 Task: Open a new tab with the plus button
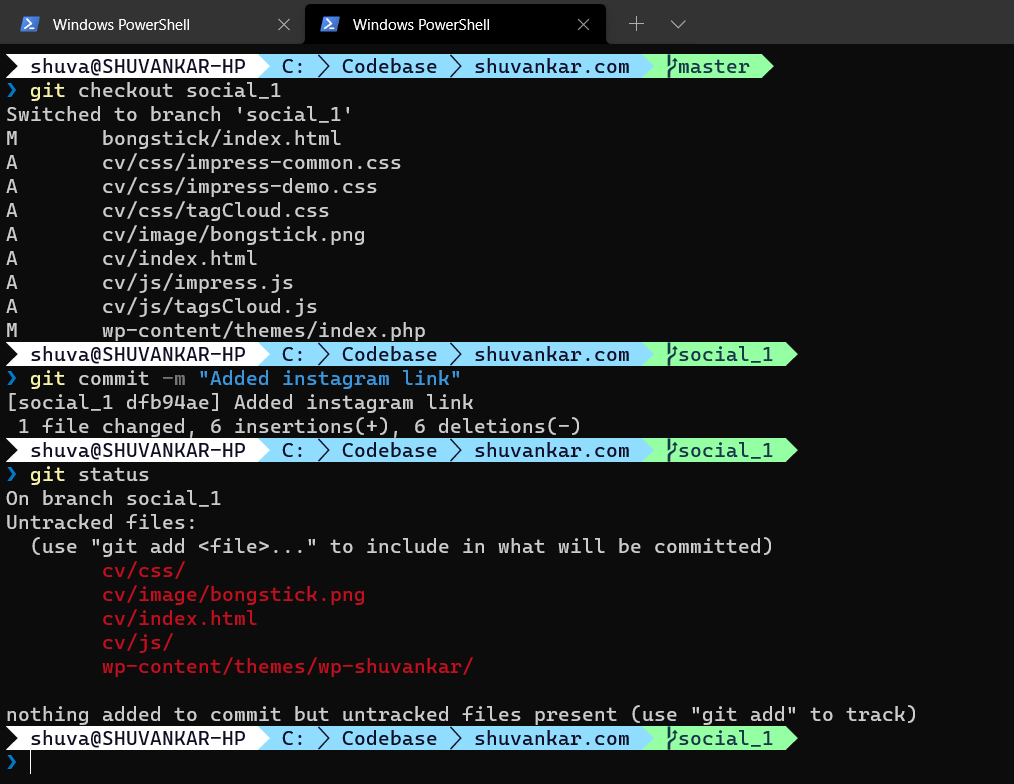[x=636, y=24]
